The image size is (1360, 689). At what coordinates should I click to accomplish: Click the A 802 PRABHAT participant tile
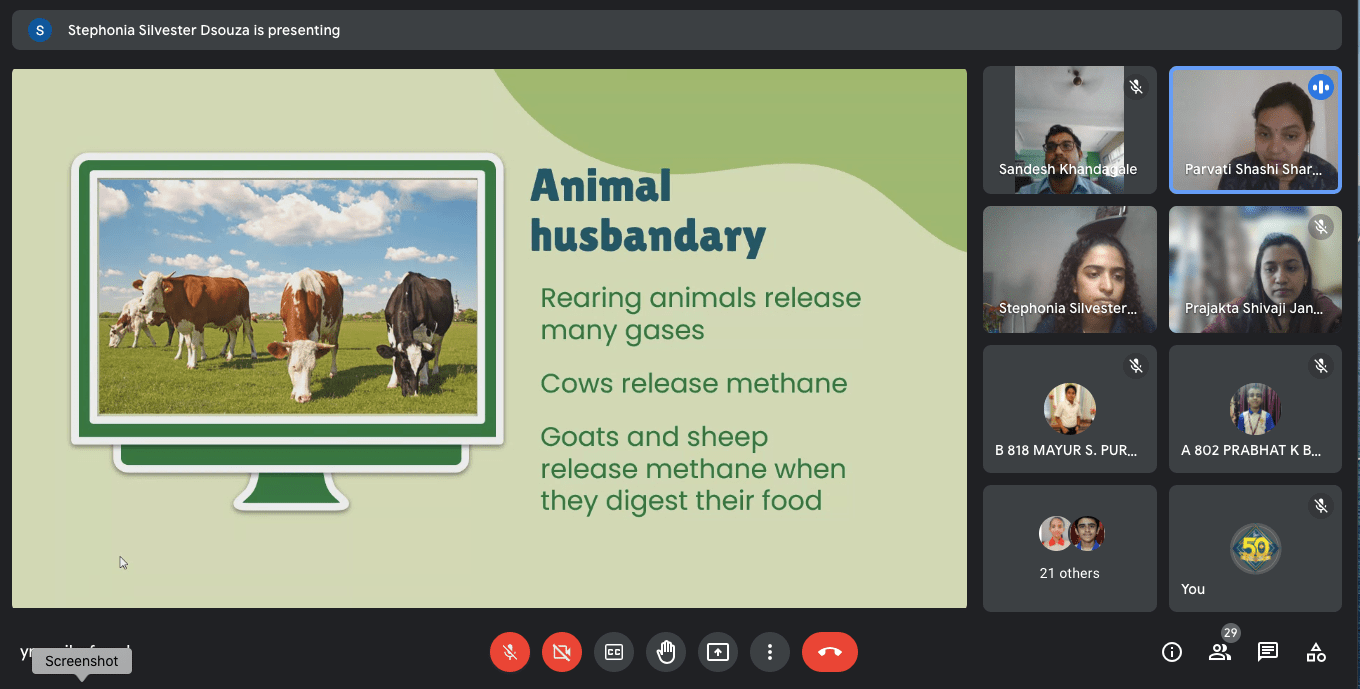coord(1255,409)
